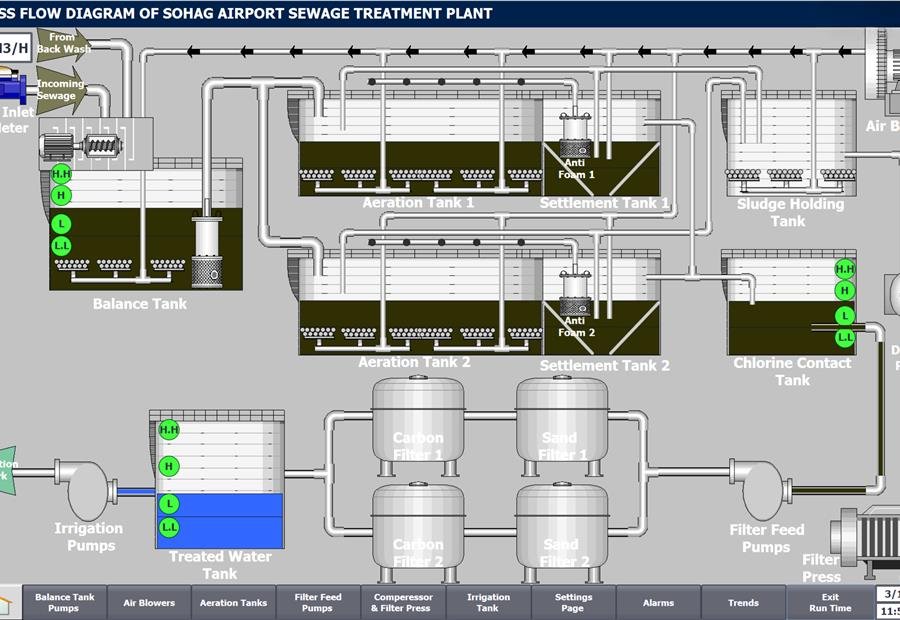Viewport: 900px width, 620px height.
Task: Click the Incoming Sewage arrow
Action: [x=61, y=90]
